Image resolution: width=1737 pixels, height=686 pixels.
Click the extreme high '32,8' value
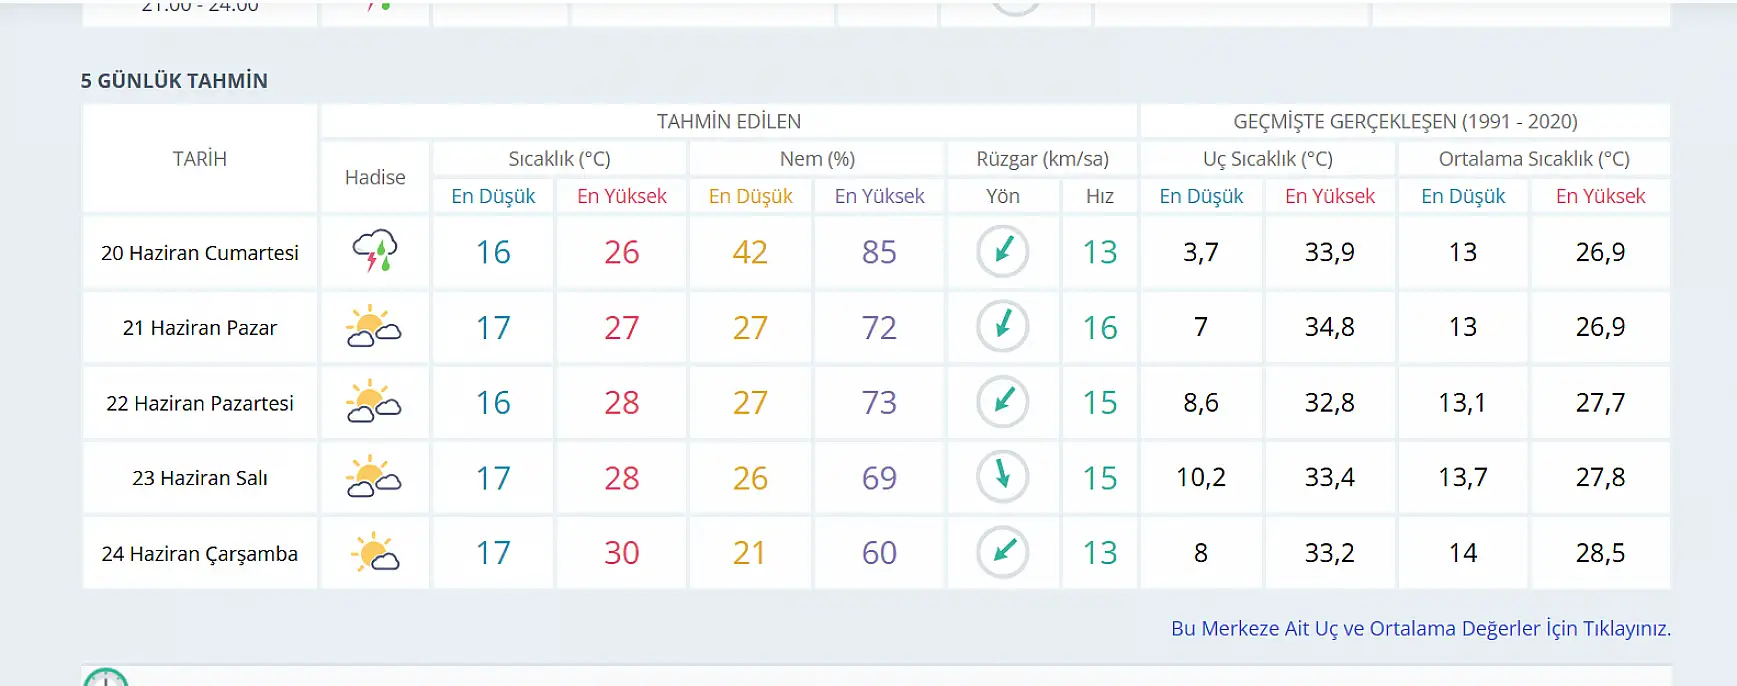[1329, 403]
